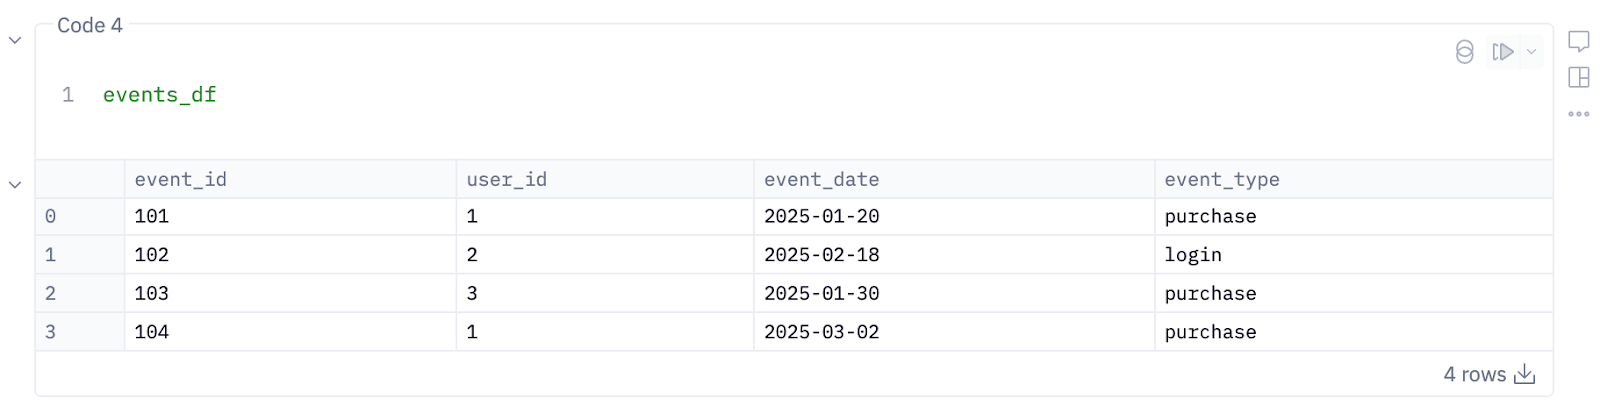The height and width of the screenshot is (413, 1600).
Task: Open the three-dot more options menu
Action: (x=1579, y=114)
